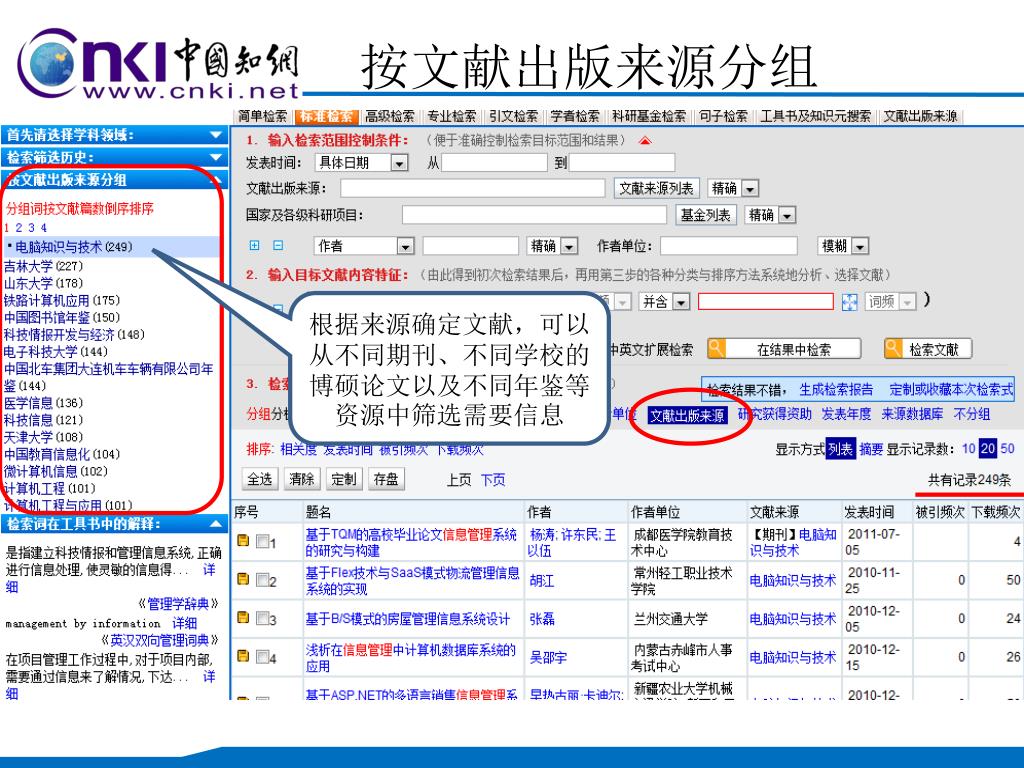The image size is (1024, 768).
Task: Select source group 铁路计算机应用 (175)
Action: [62, 300]
